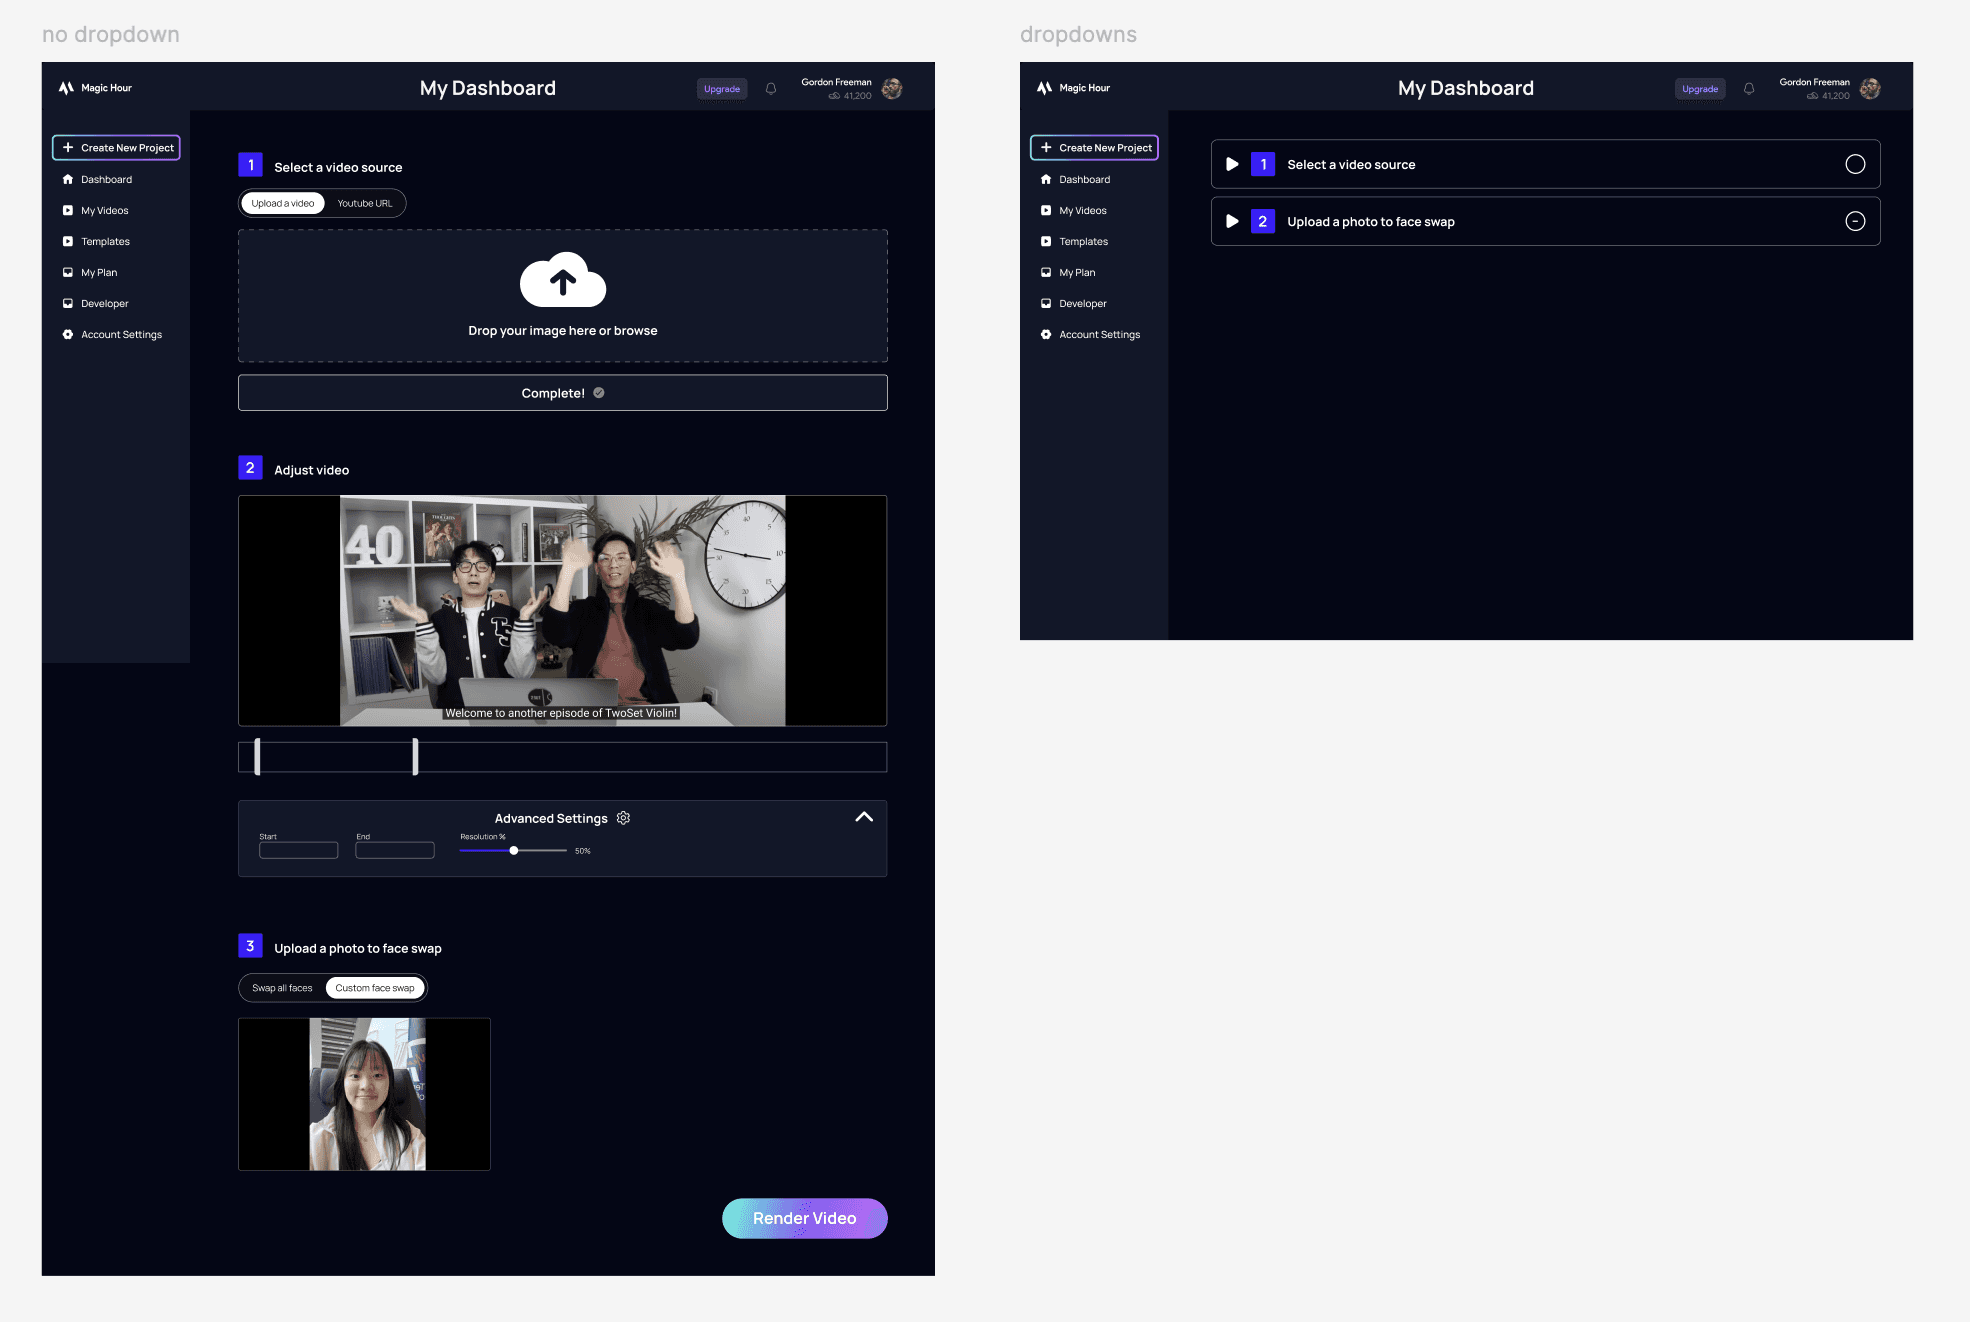
Task: Click the Upgrade button in left dashboard
Action: 721,89
